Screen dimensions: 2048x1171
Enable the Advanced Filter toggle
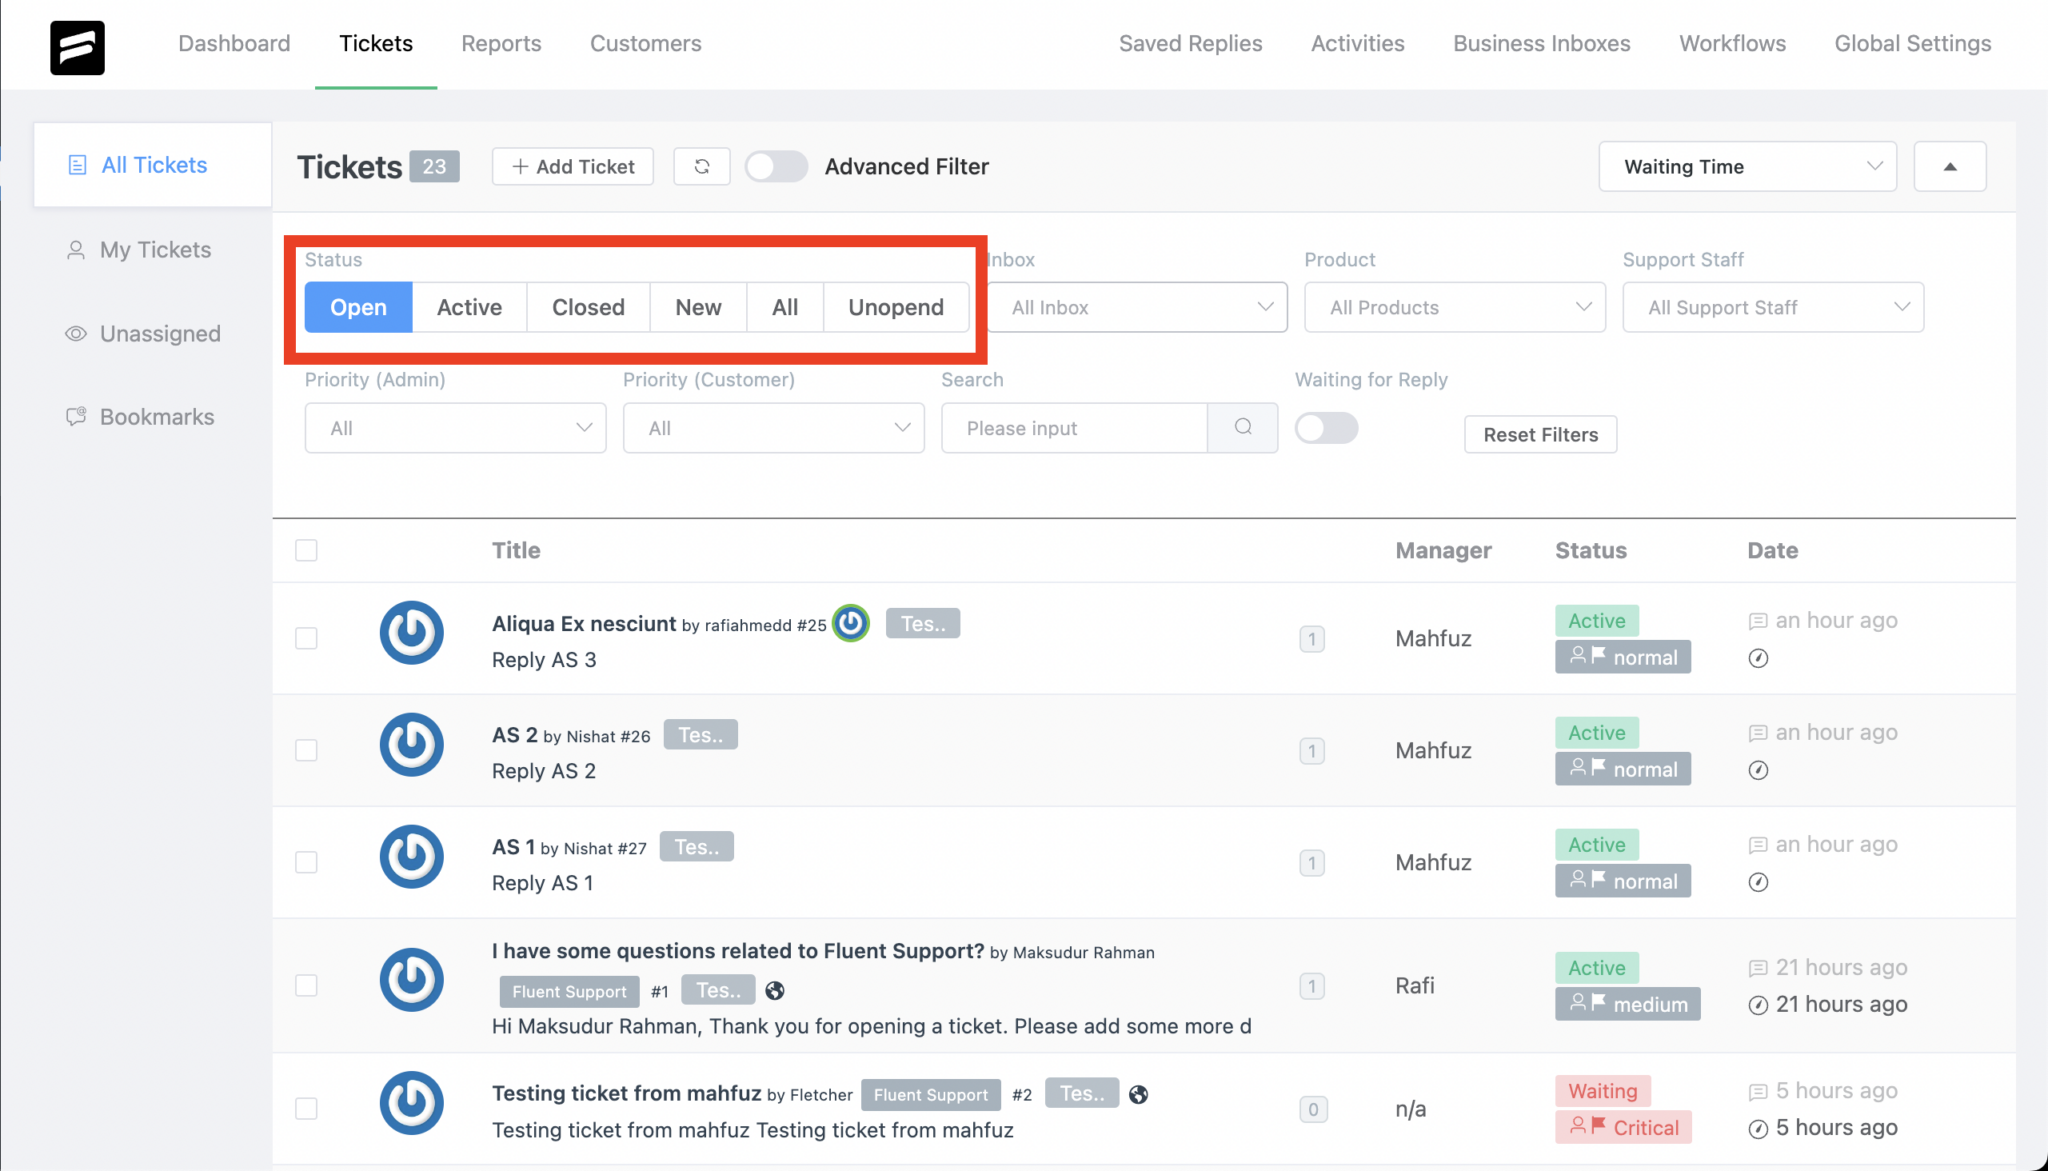pyautogui.click(x=775, y=166)
